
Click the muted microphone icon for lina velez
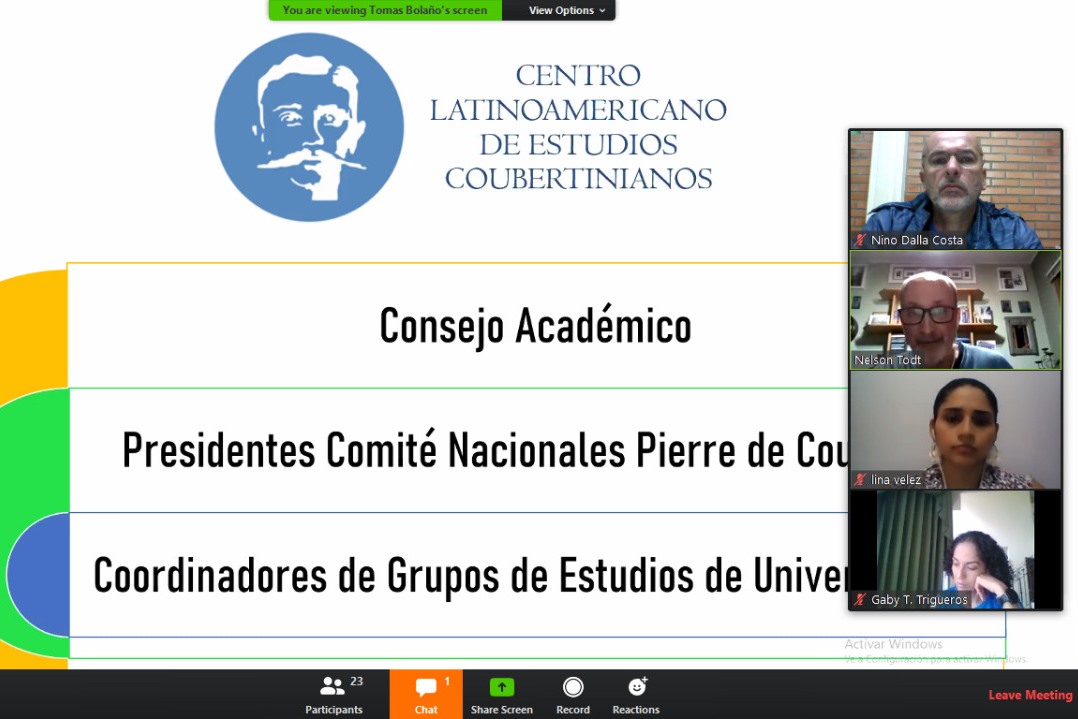coord(860,479)
